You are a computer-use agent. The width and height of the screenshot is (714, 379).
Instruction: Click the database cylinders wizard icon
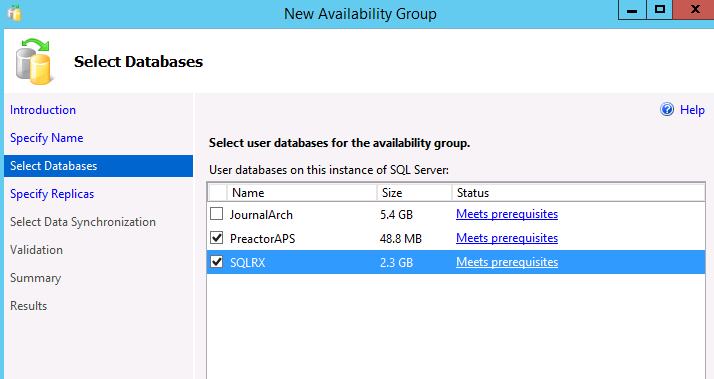tap(33, 61)
